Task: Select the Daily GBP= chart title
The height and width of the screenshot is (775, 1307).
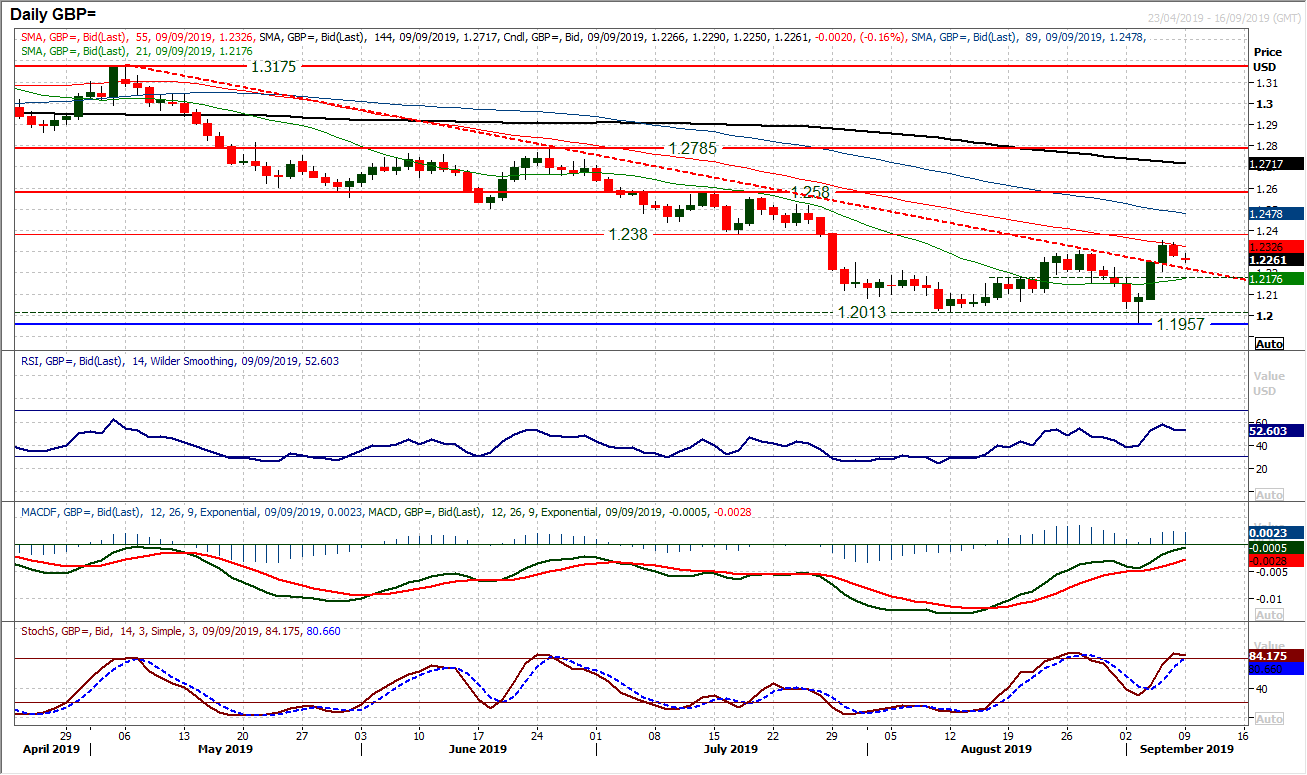Action: tap(53, 13)
